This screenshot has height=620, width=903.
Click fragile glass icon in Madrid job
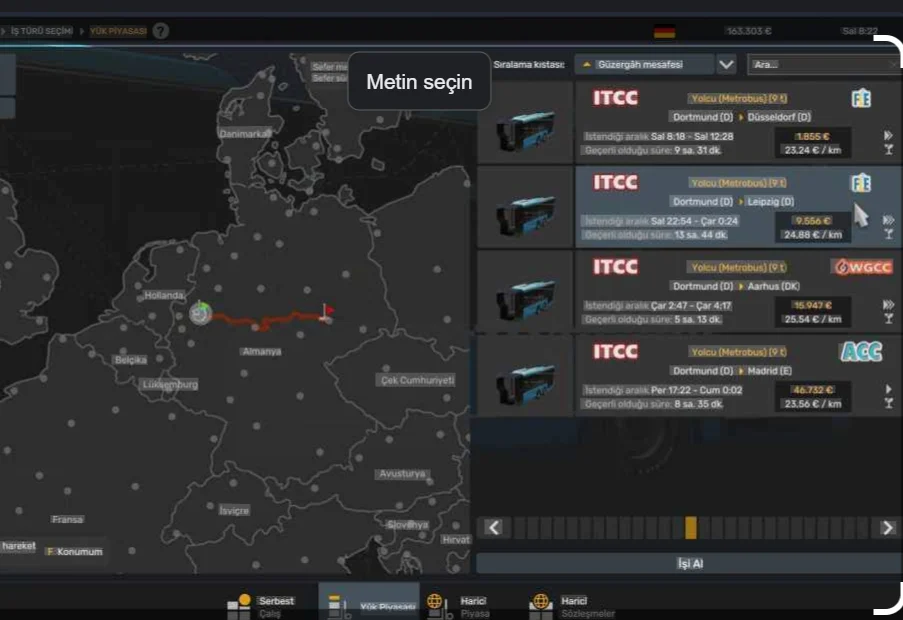click(x=889, y=403)
